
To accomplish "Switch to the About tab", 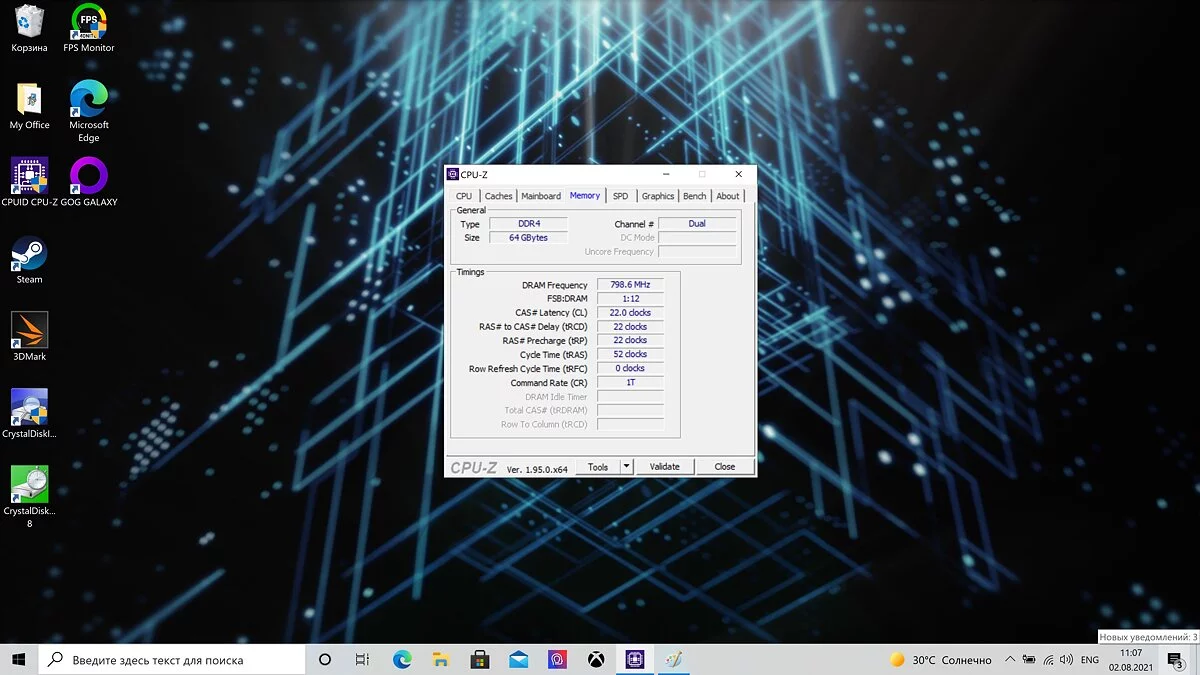I will point(728,196).
